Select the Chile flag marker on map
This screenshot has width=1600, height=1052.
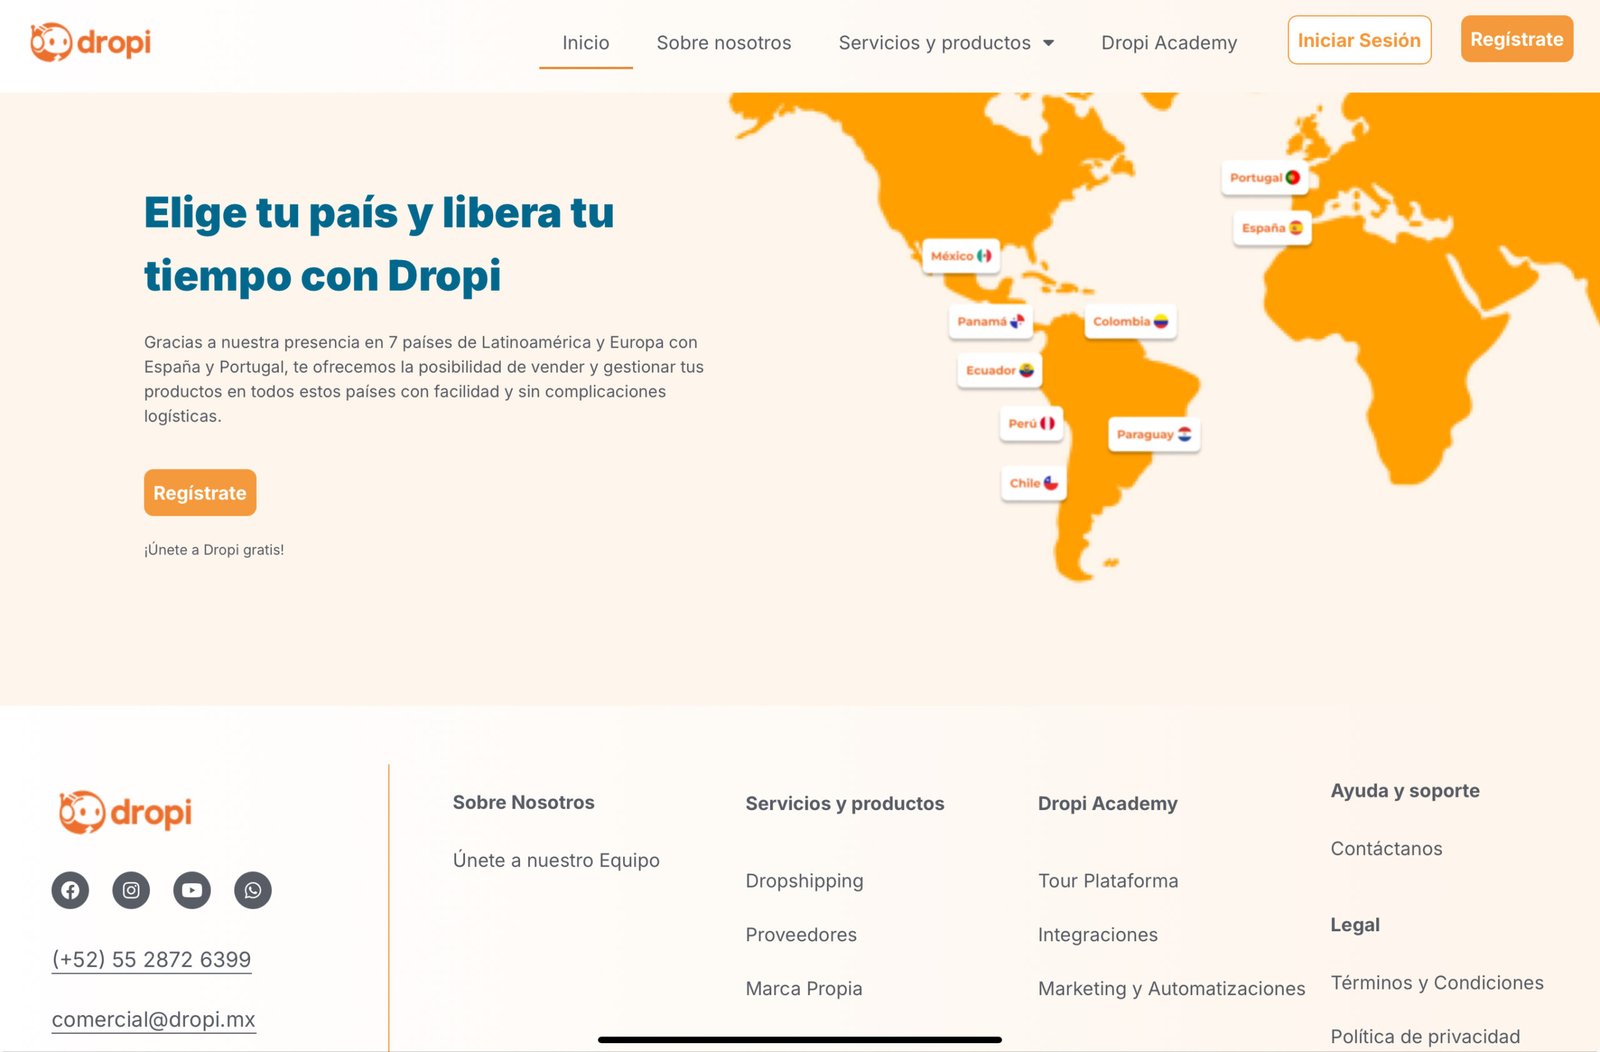[x=1033, y=483]
